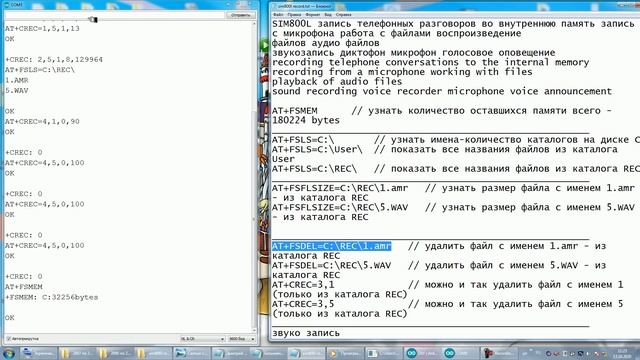
Task: Click '+FSMEM: C:32256bytes' in the serial monitor output
Action: click(51, 297)
